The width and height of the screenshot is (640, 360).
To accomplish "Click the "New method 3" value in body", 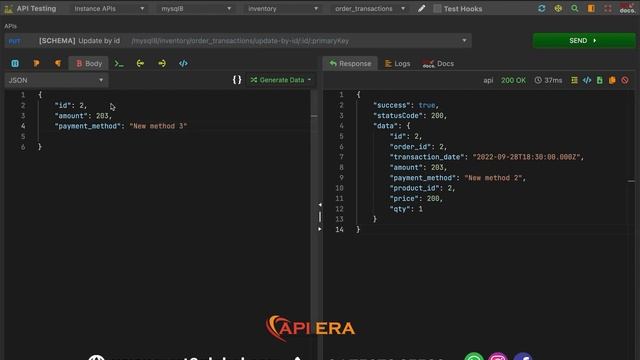I will click(158, 126).
